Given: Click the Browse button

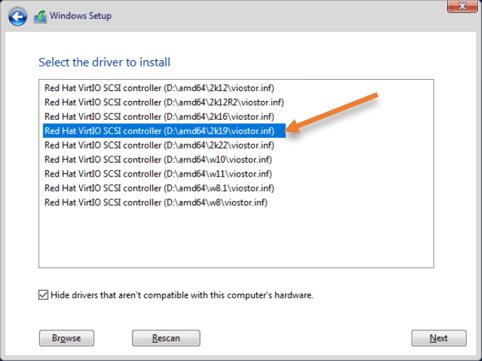Looking at the screenshot, I should coord(67,338).
